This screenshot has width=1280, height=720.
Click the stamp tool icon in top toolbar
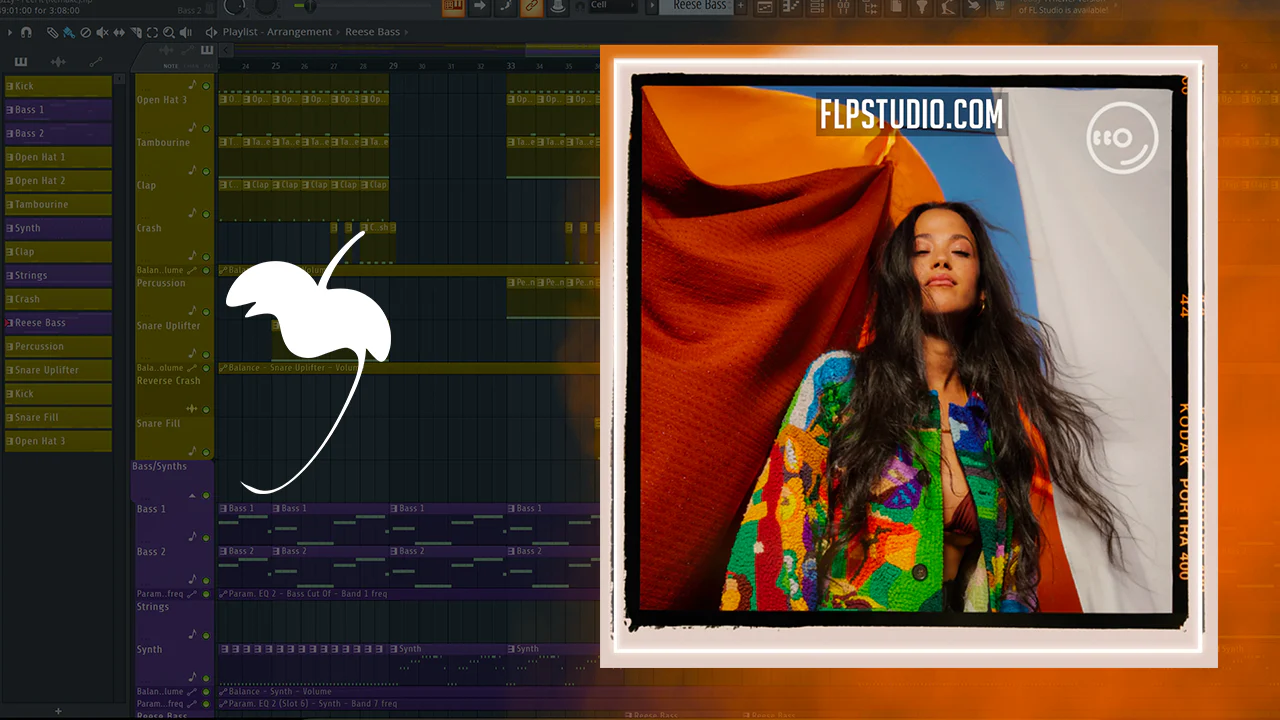(557, 7)
